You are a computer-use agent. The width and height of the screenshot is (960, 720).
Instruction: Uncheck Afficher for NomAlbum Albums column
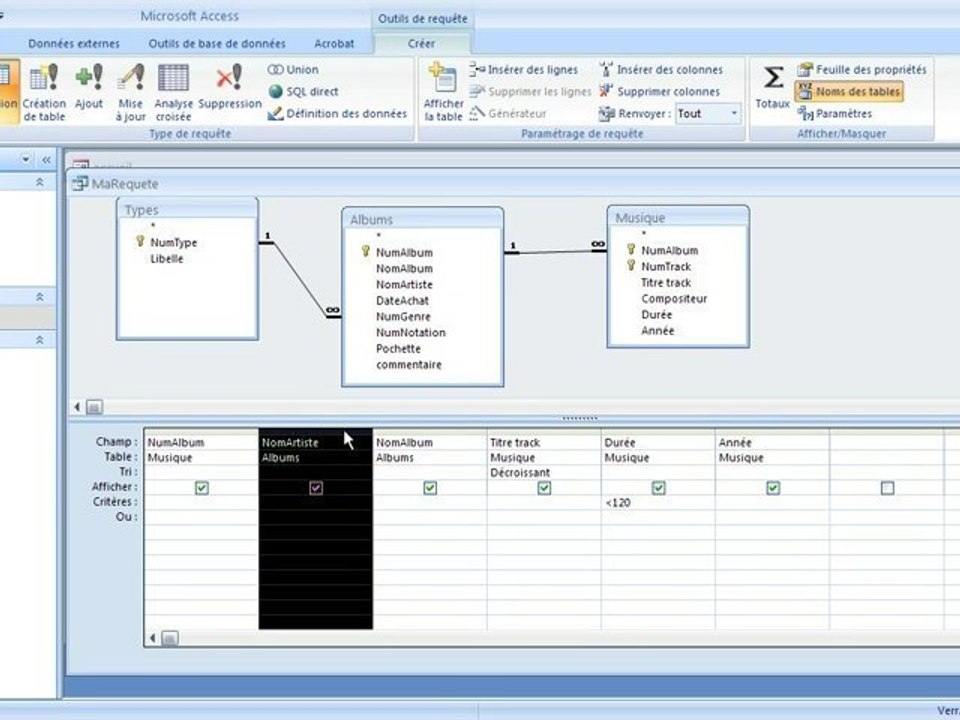(x=430, y=488)
